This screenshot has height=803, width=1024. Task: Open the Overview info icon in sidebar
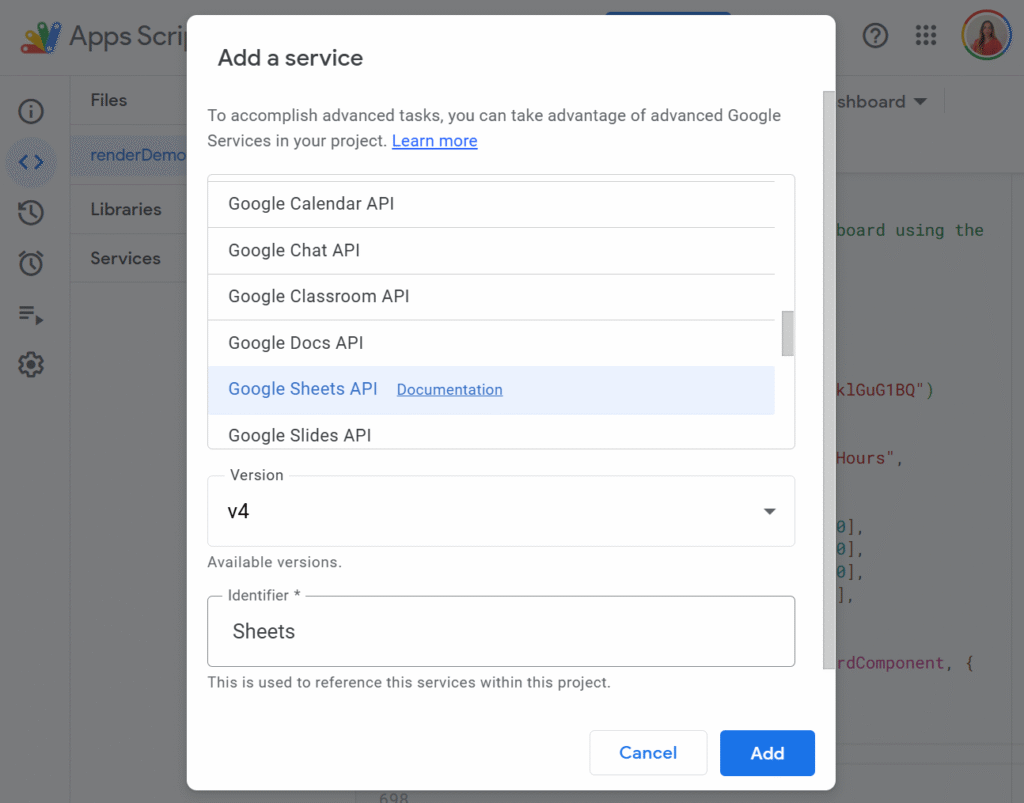[31, 111]
